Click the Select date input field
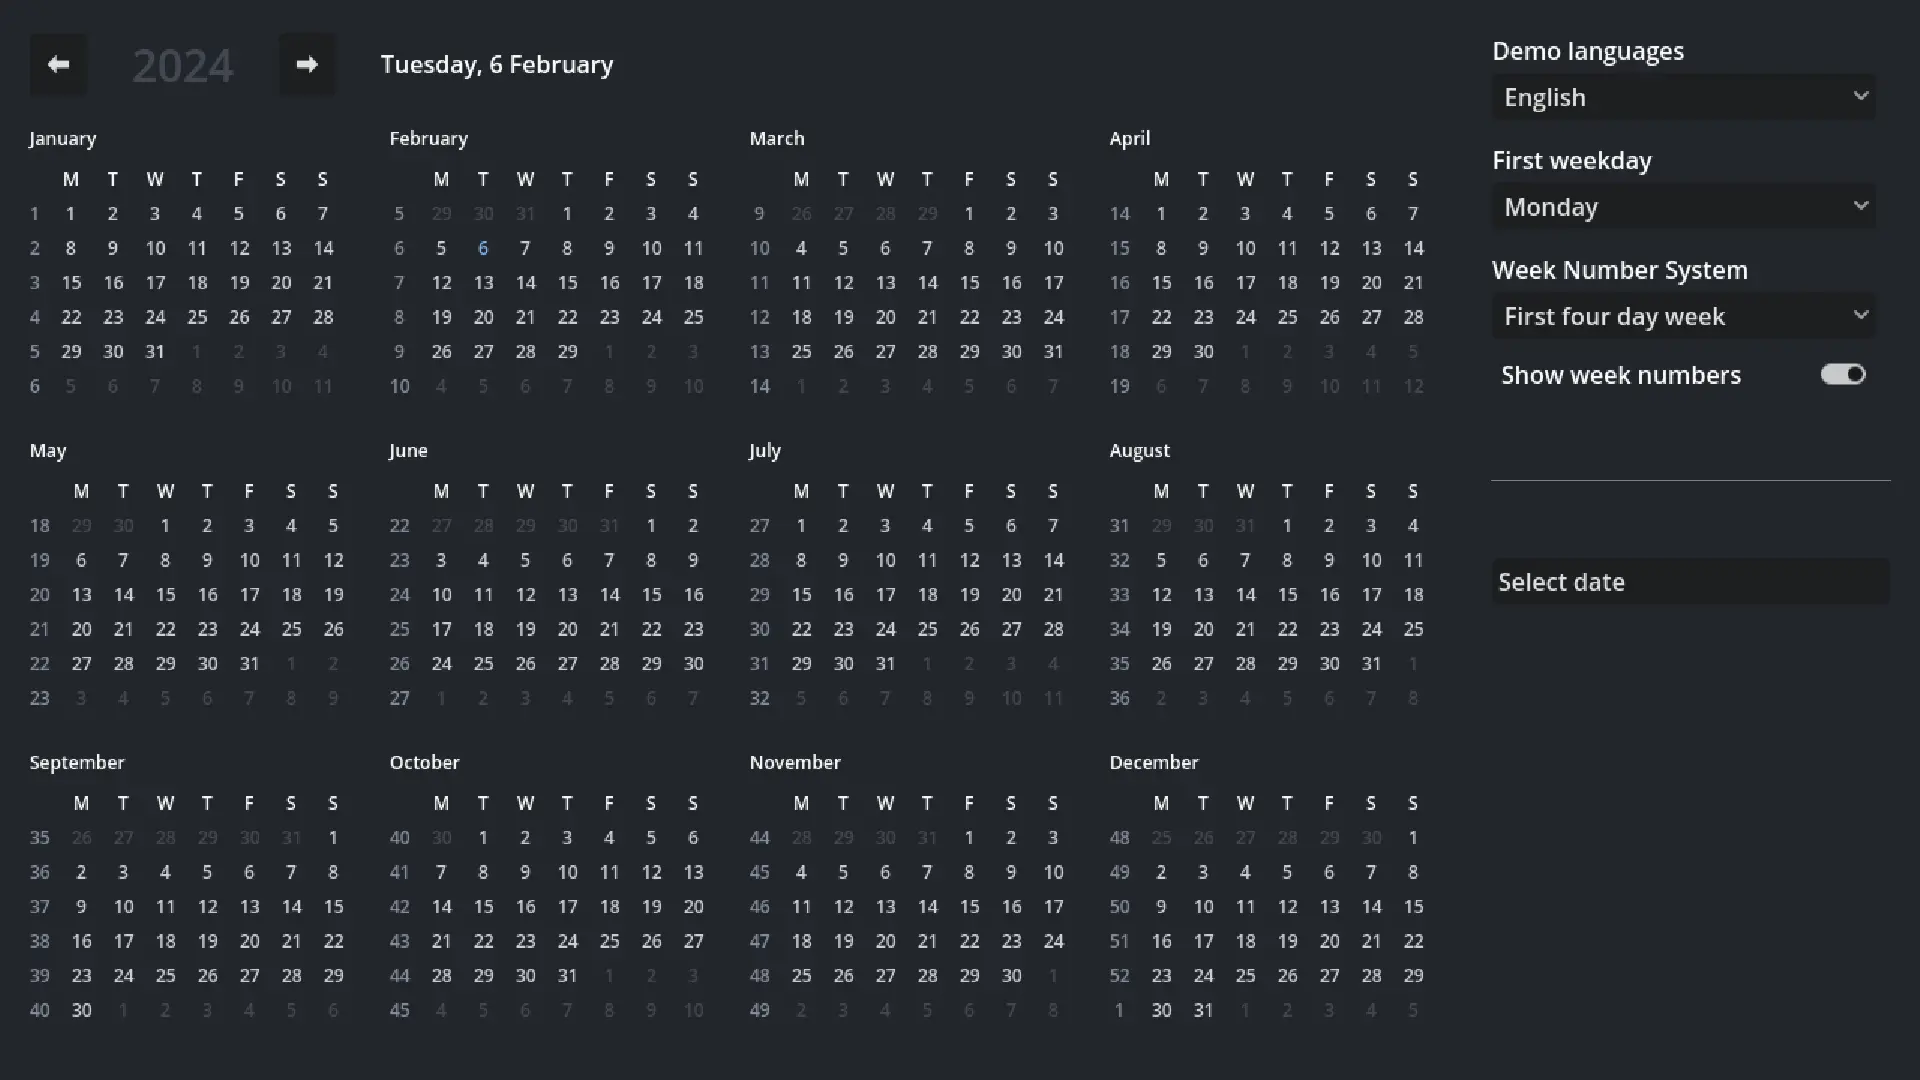Screen dimensions: 1920x1080 click(1691, 582)
